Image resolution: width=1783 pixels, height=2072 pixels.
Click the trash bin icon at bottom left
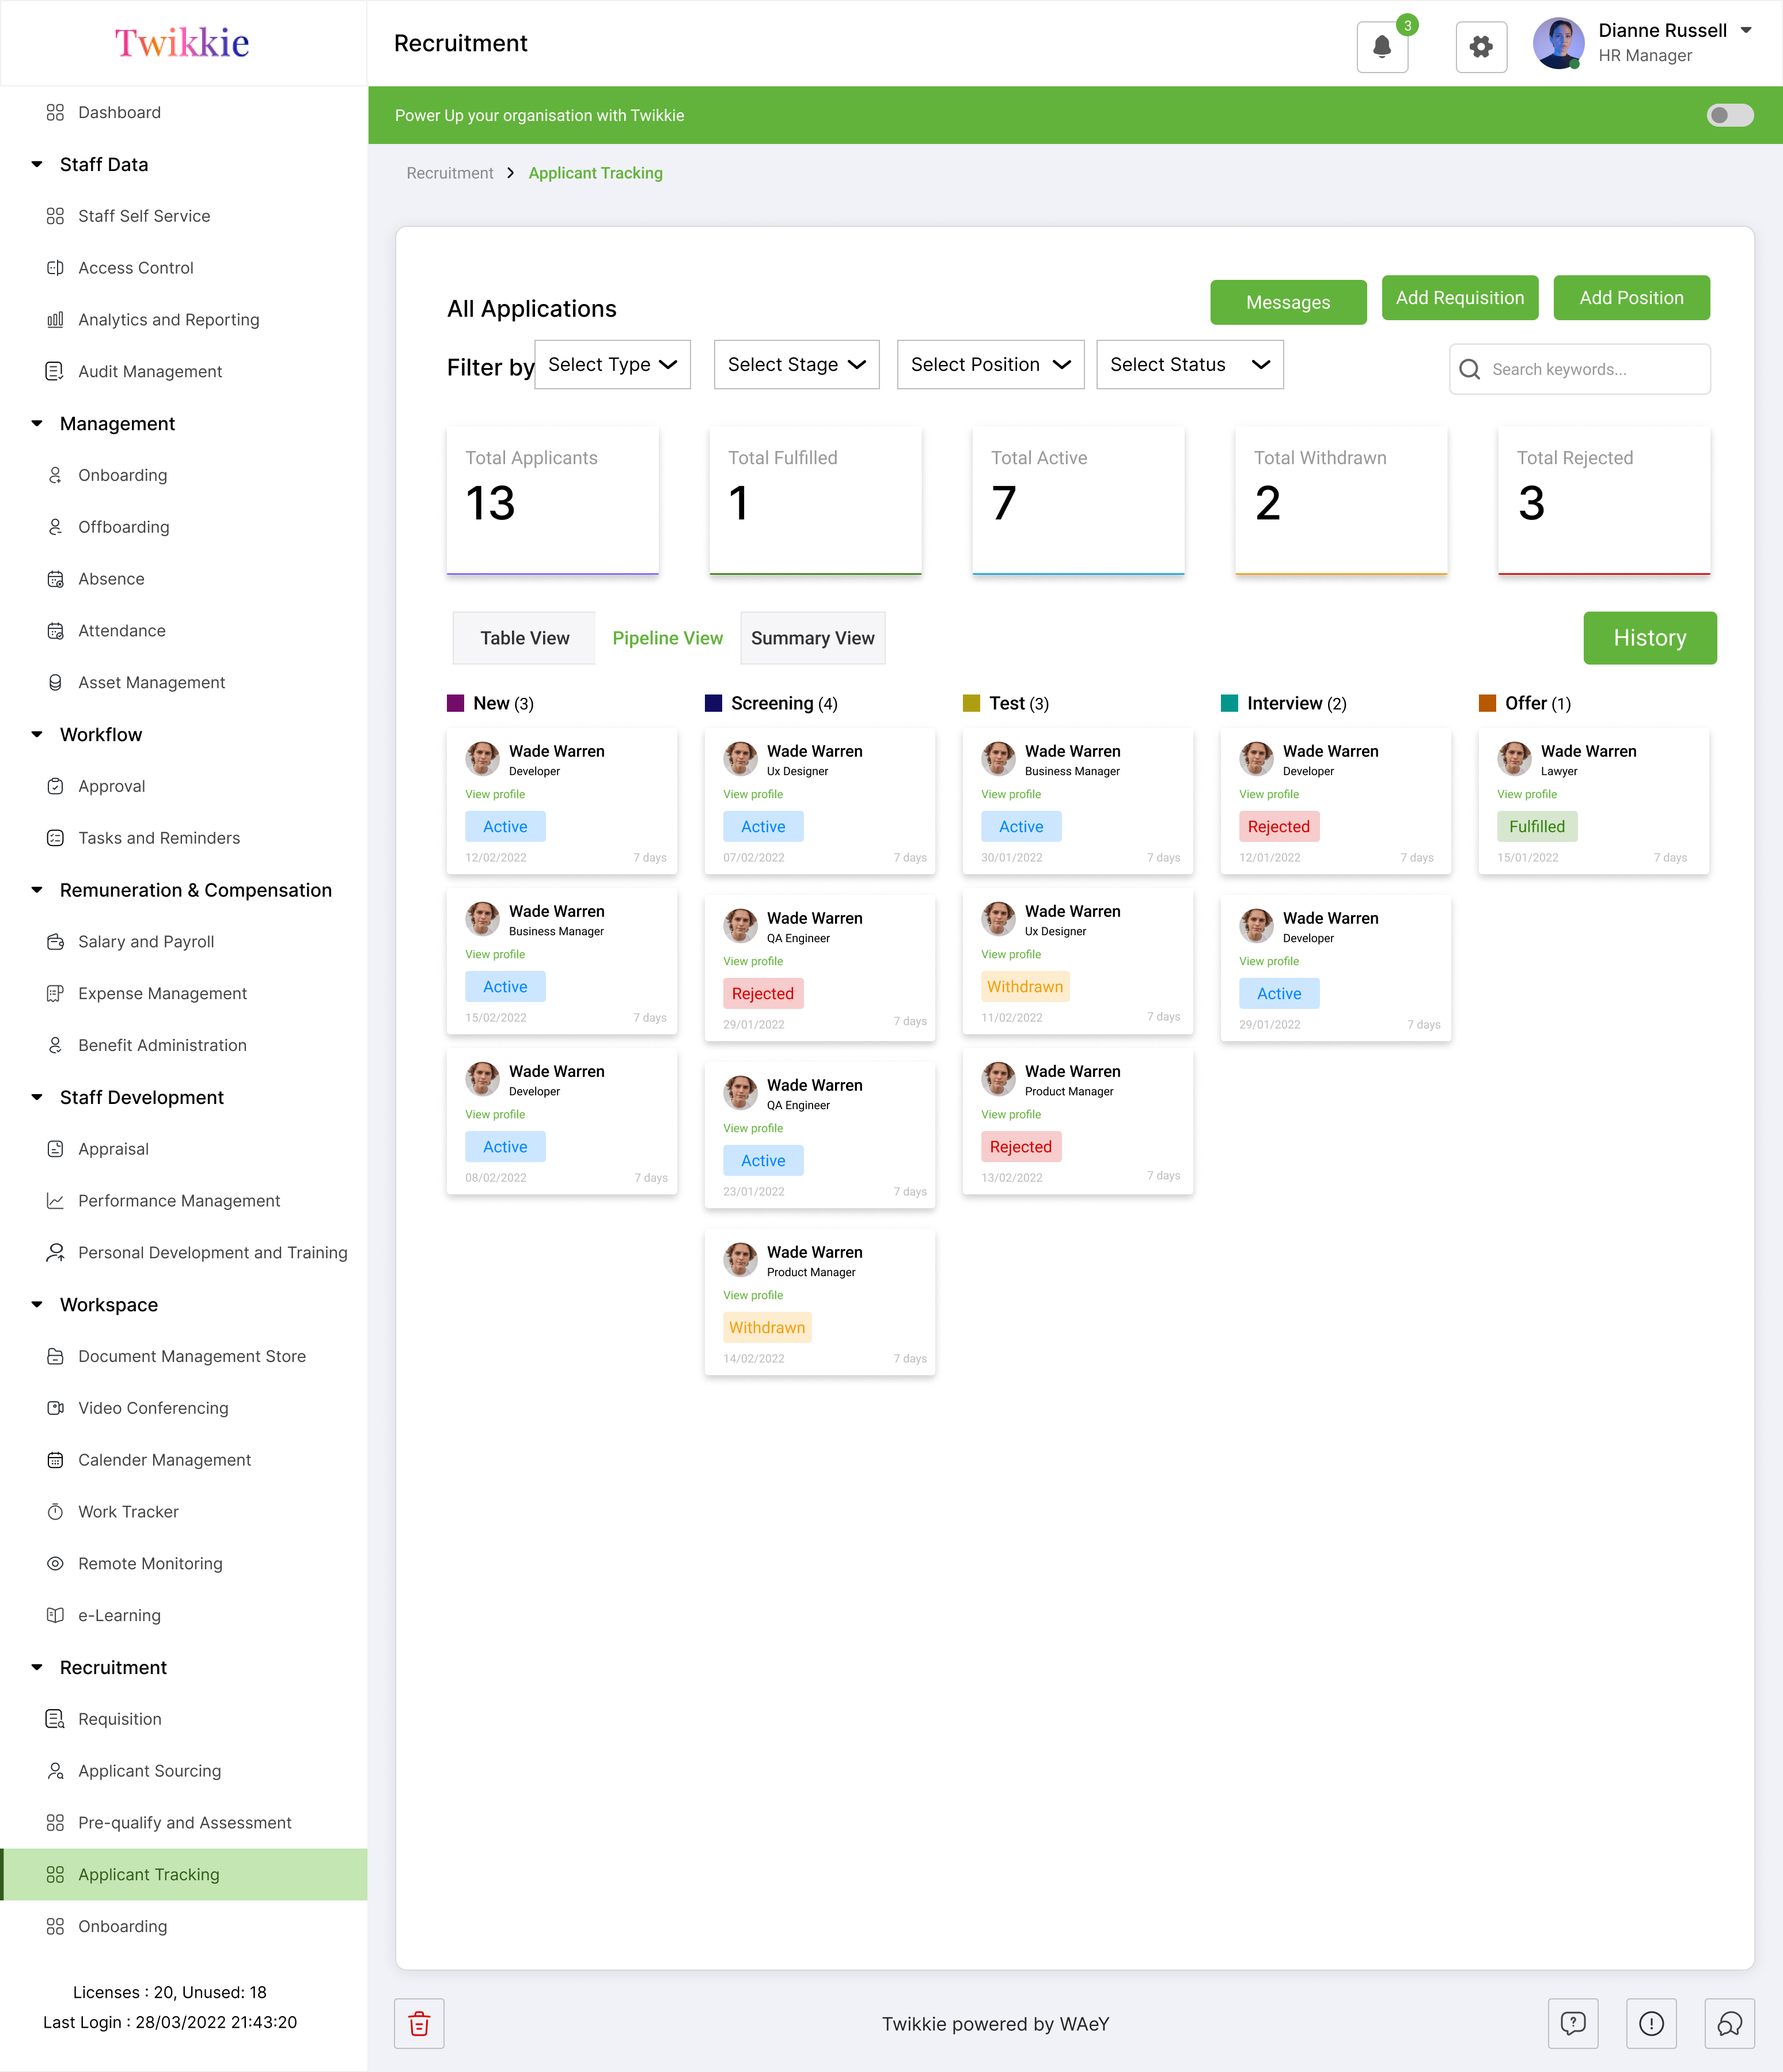point(419,2023)
